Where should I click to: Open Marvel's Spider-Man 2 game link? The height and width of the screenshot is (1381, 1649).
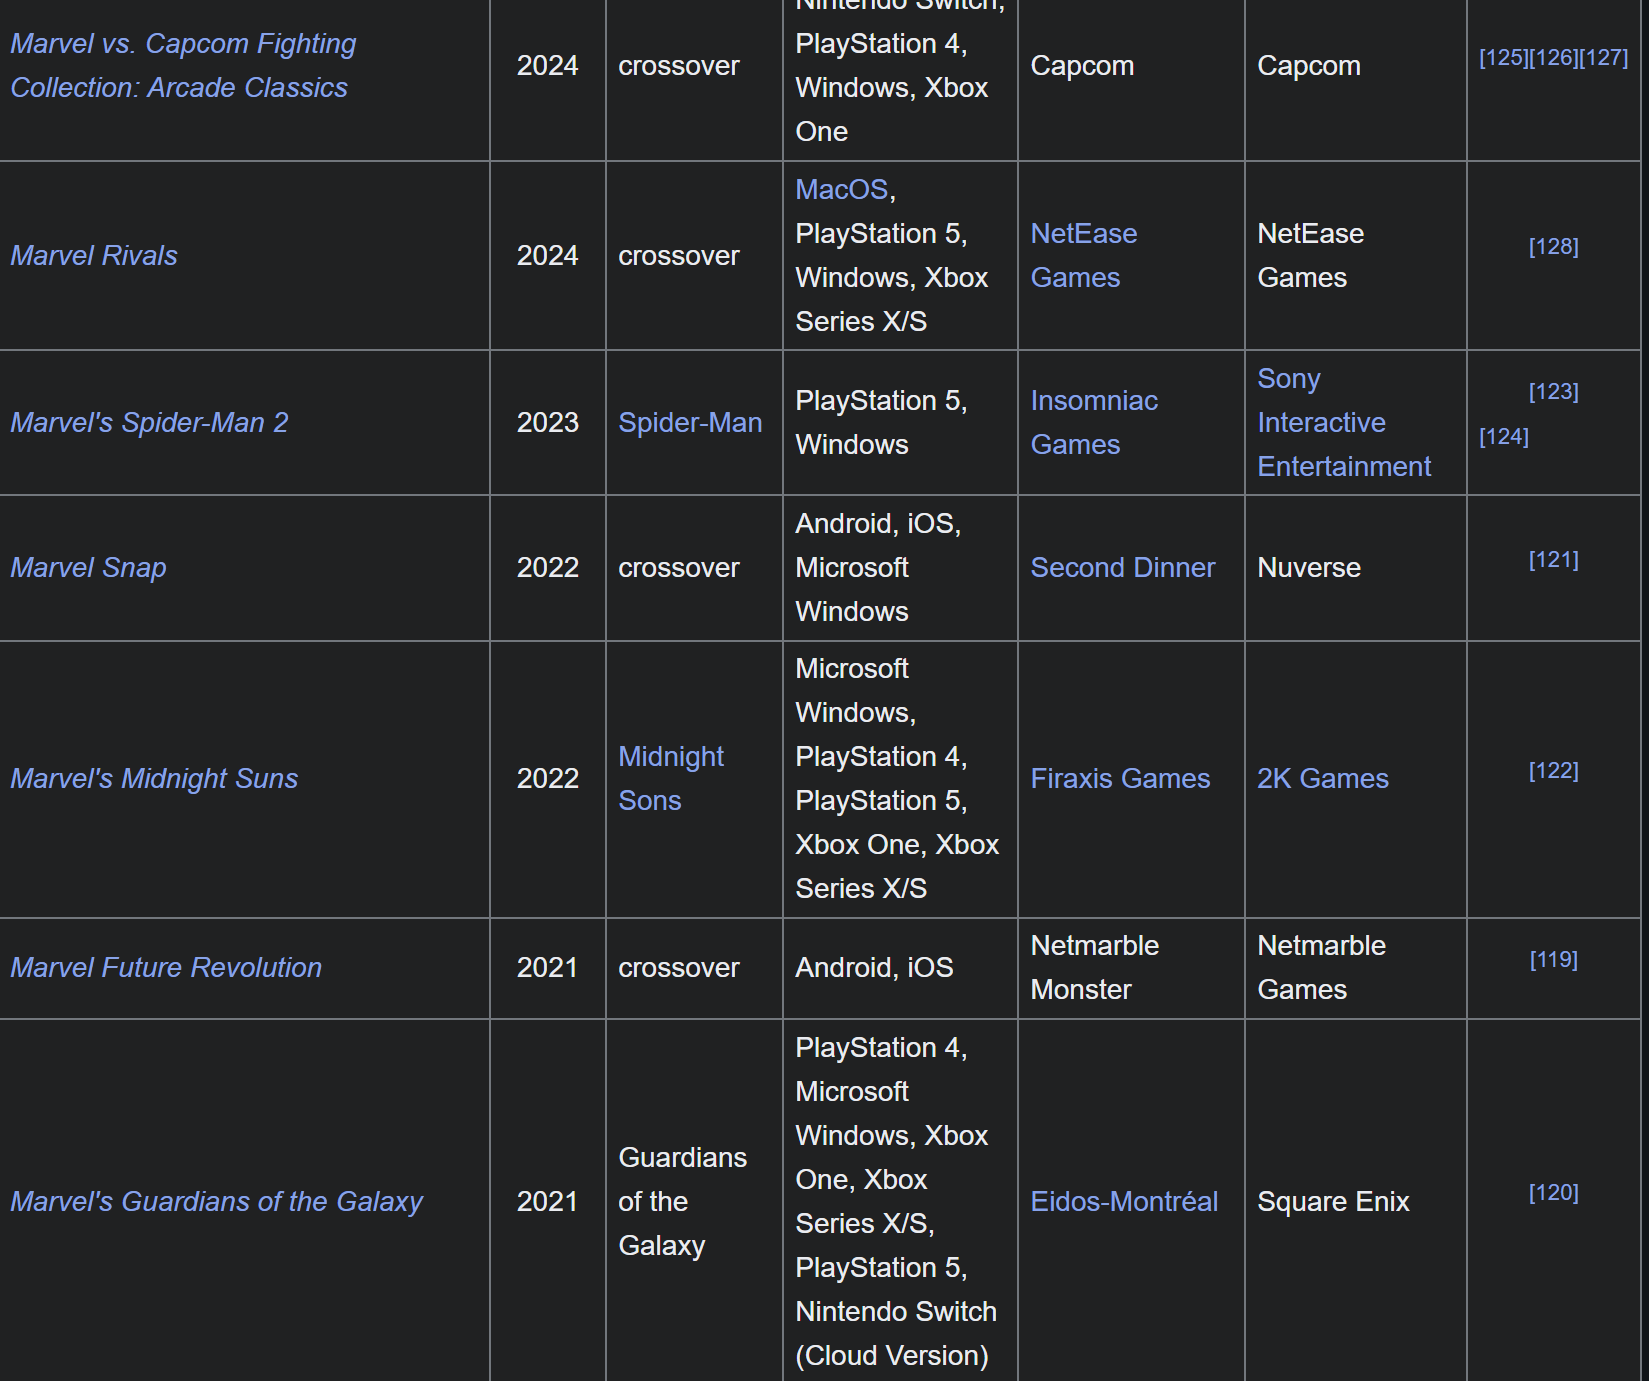(x=149, y=423)
